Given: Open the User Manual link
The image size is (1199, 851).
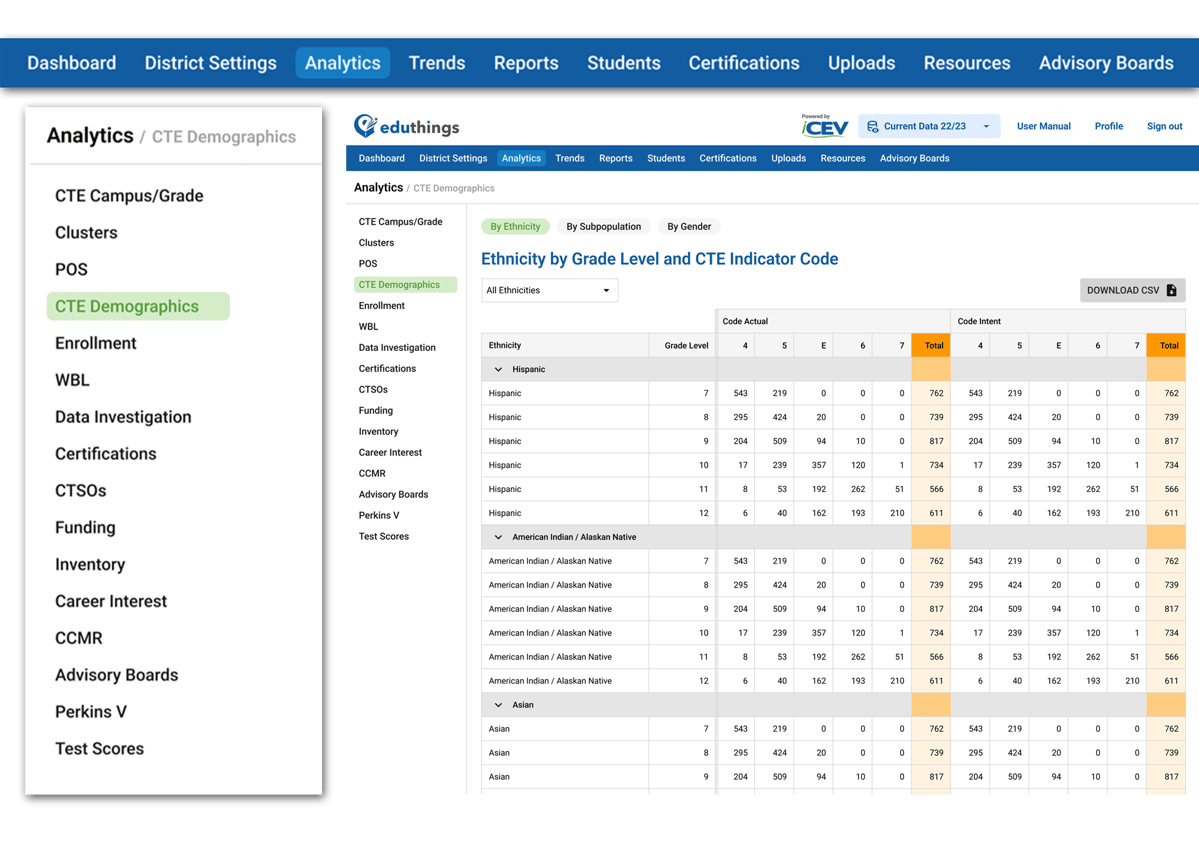Looking at the screenshot, I should (1043, 127).
